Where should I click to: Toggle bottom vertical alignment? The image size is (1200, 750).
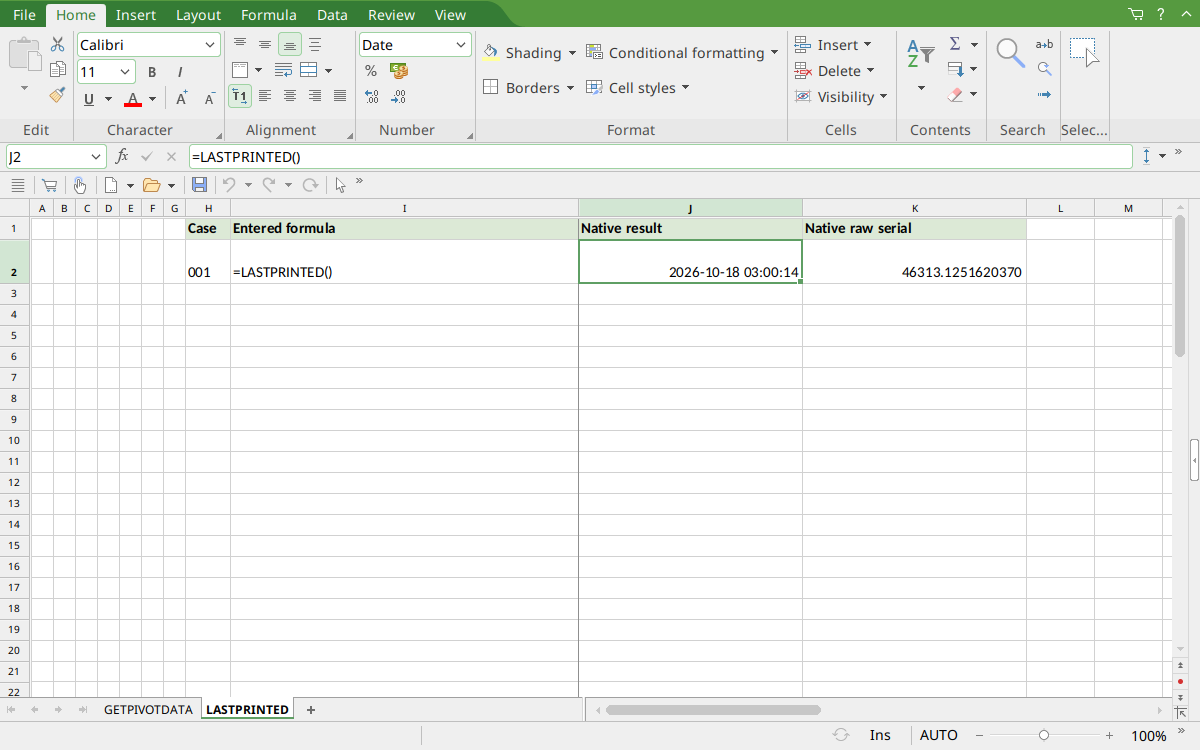290,45
